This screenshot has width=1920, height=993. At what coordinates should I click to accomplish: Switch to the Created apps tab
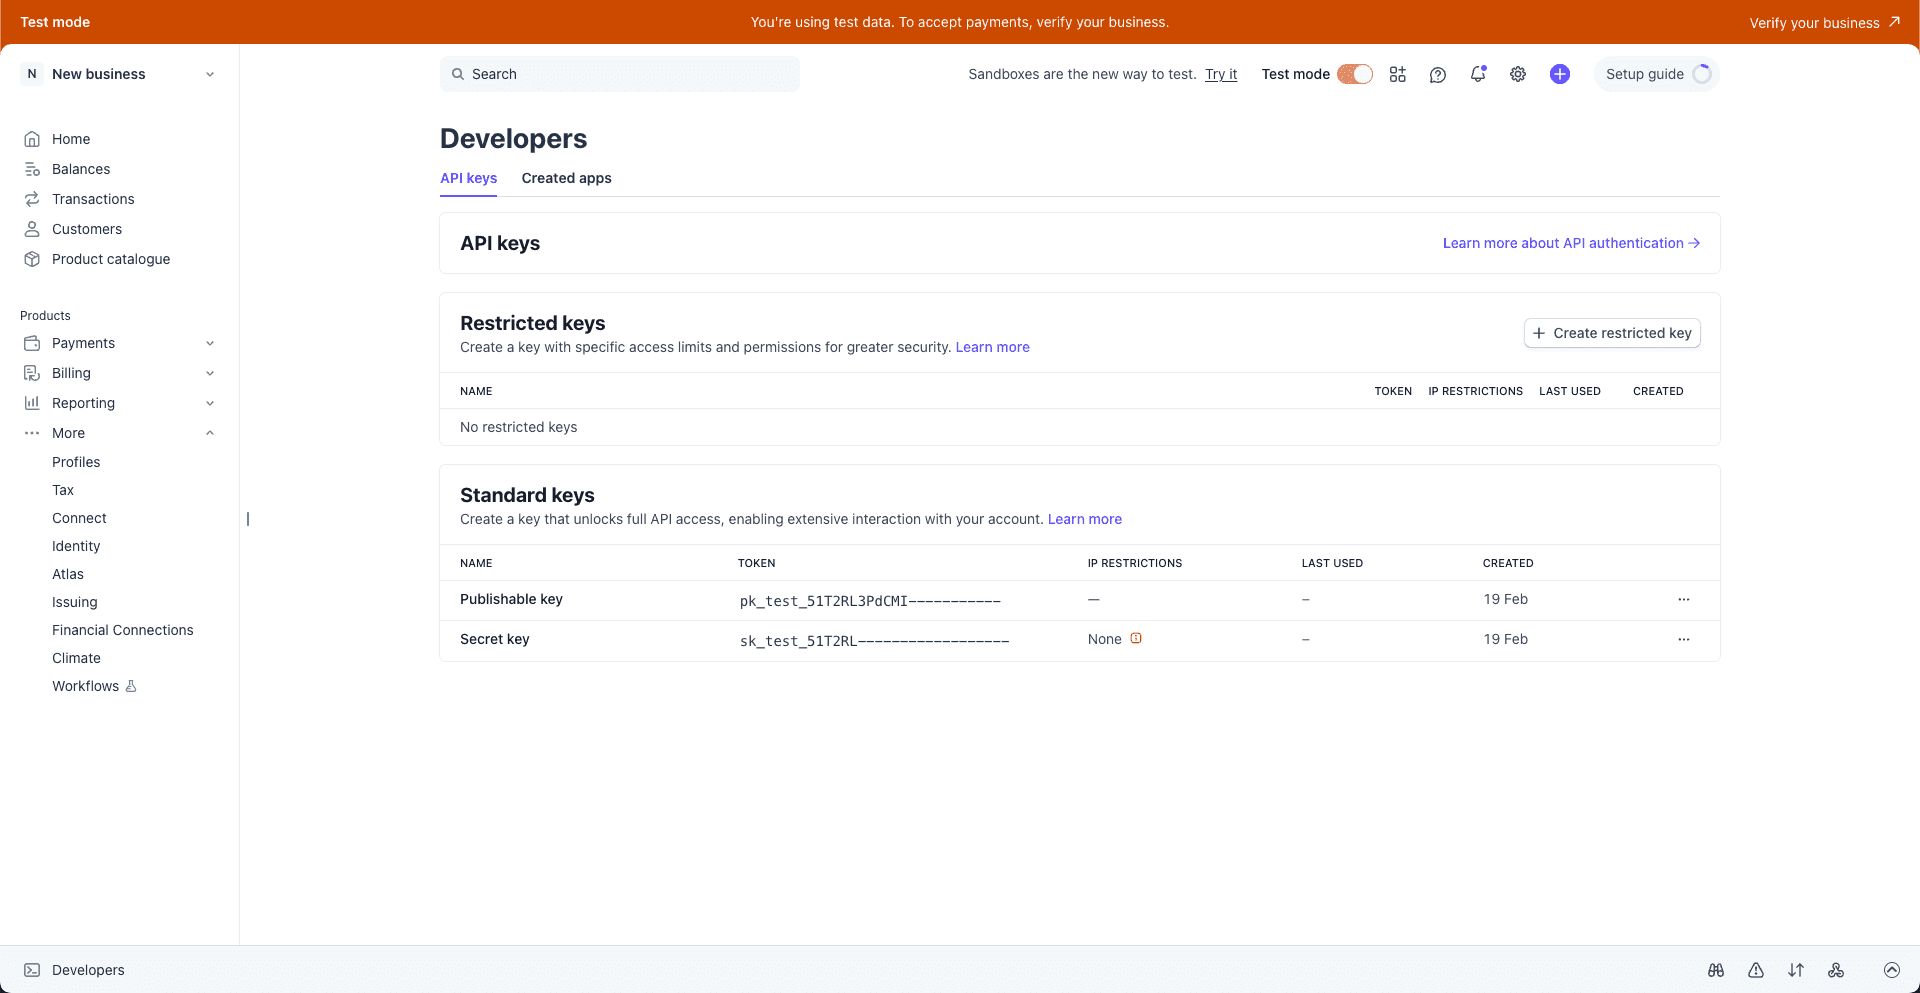pyautogui.click(x=566, y=178)
